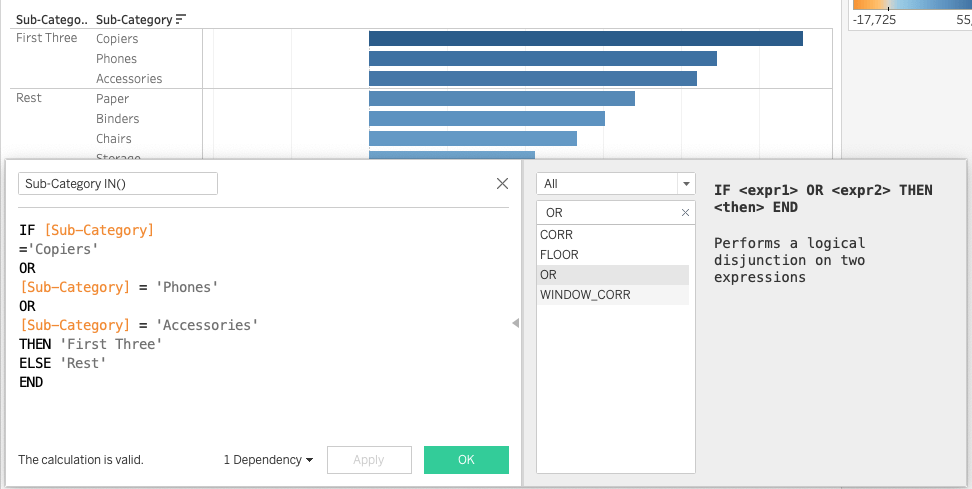Collapse the function reference pane arrow
Image resolution: width=972 pixels, height=489 pixels.
click(x=516, y=323)
